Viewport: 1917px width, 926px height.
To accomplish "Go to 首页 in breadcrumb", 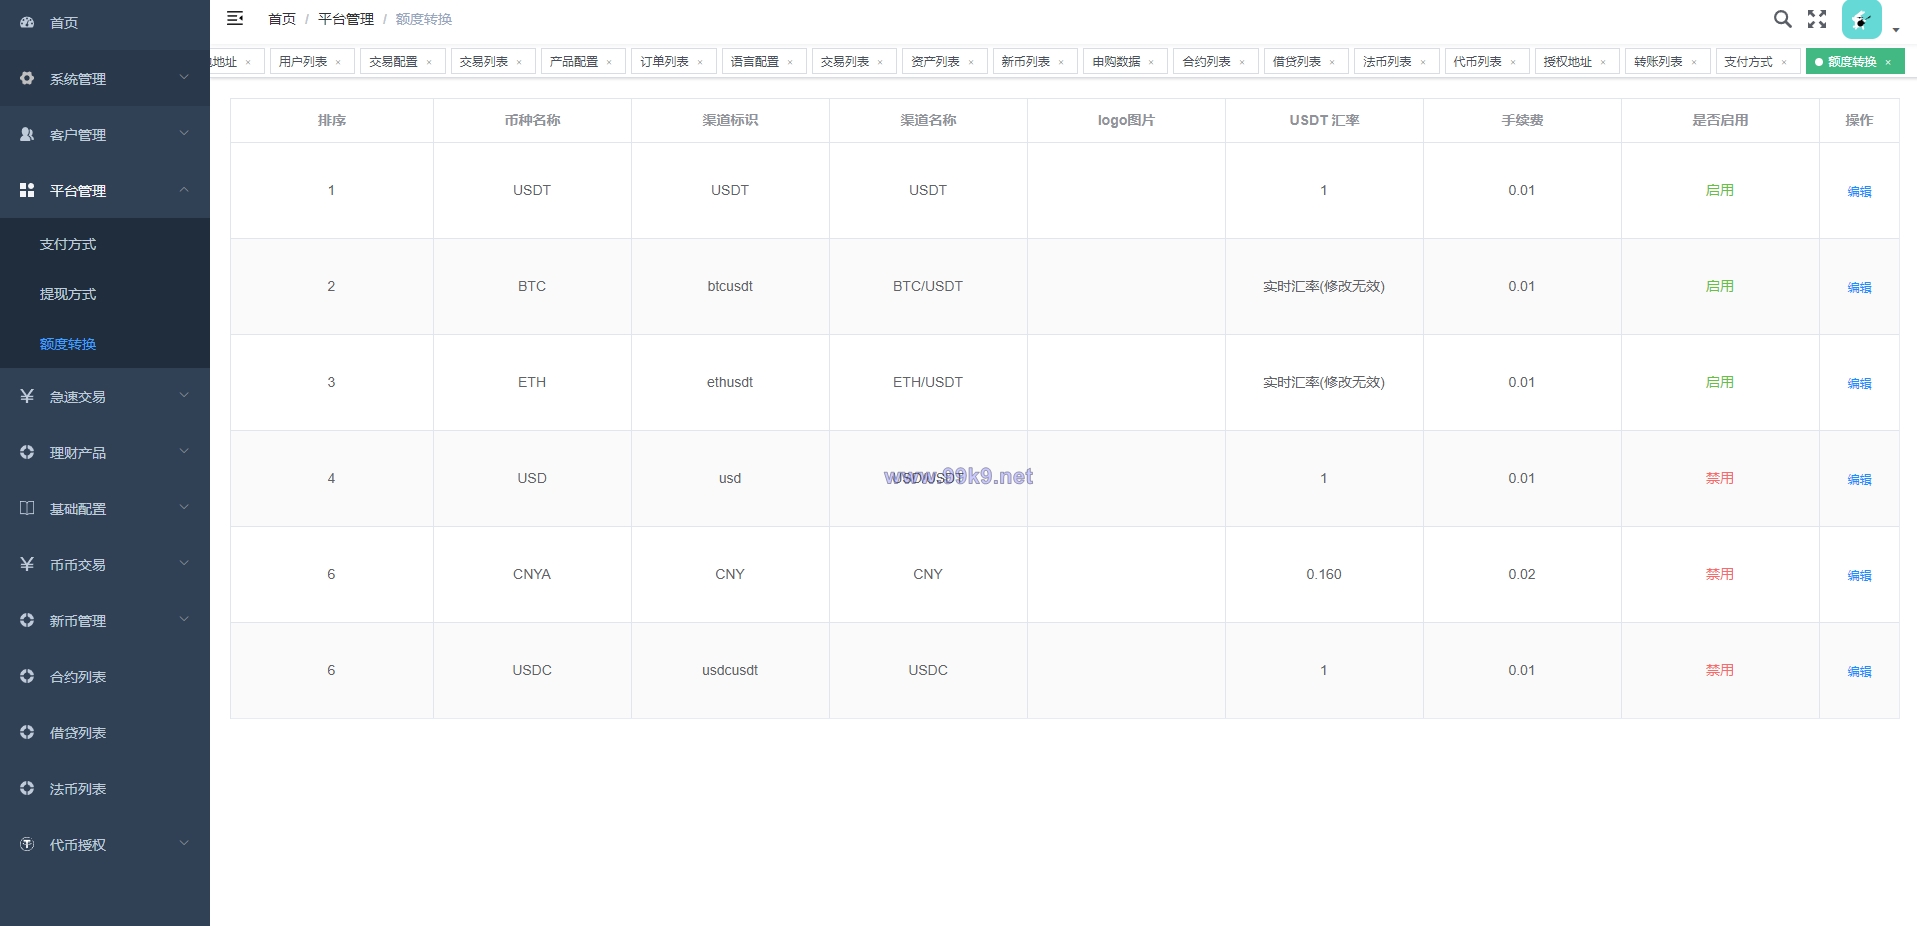I will (x=282, y=19).
